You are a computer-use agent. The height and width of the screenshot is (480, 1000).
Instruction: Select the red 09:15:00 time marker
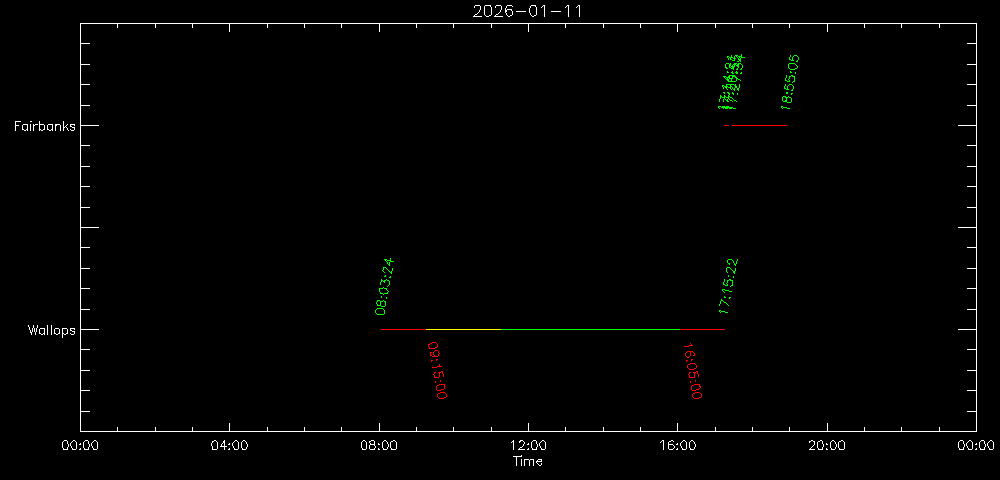pyautogui.click(x=437, y=370)
